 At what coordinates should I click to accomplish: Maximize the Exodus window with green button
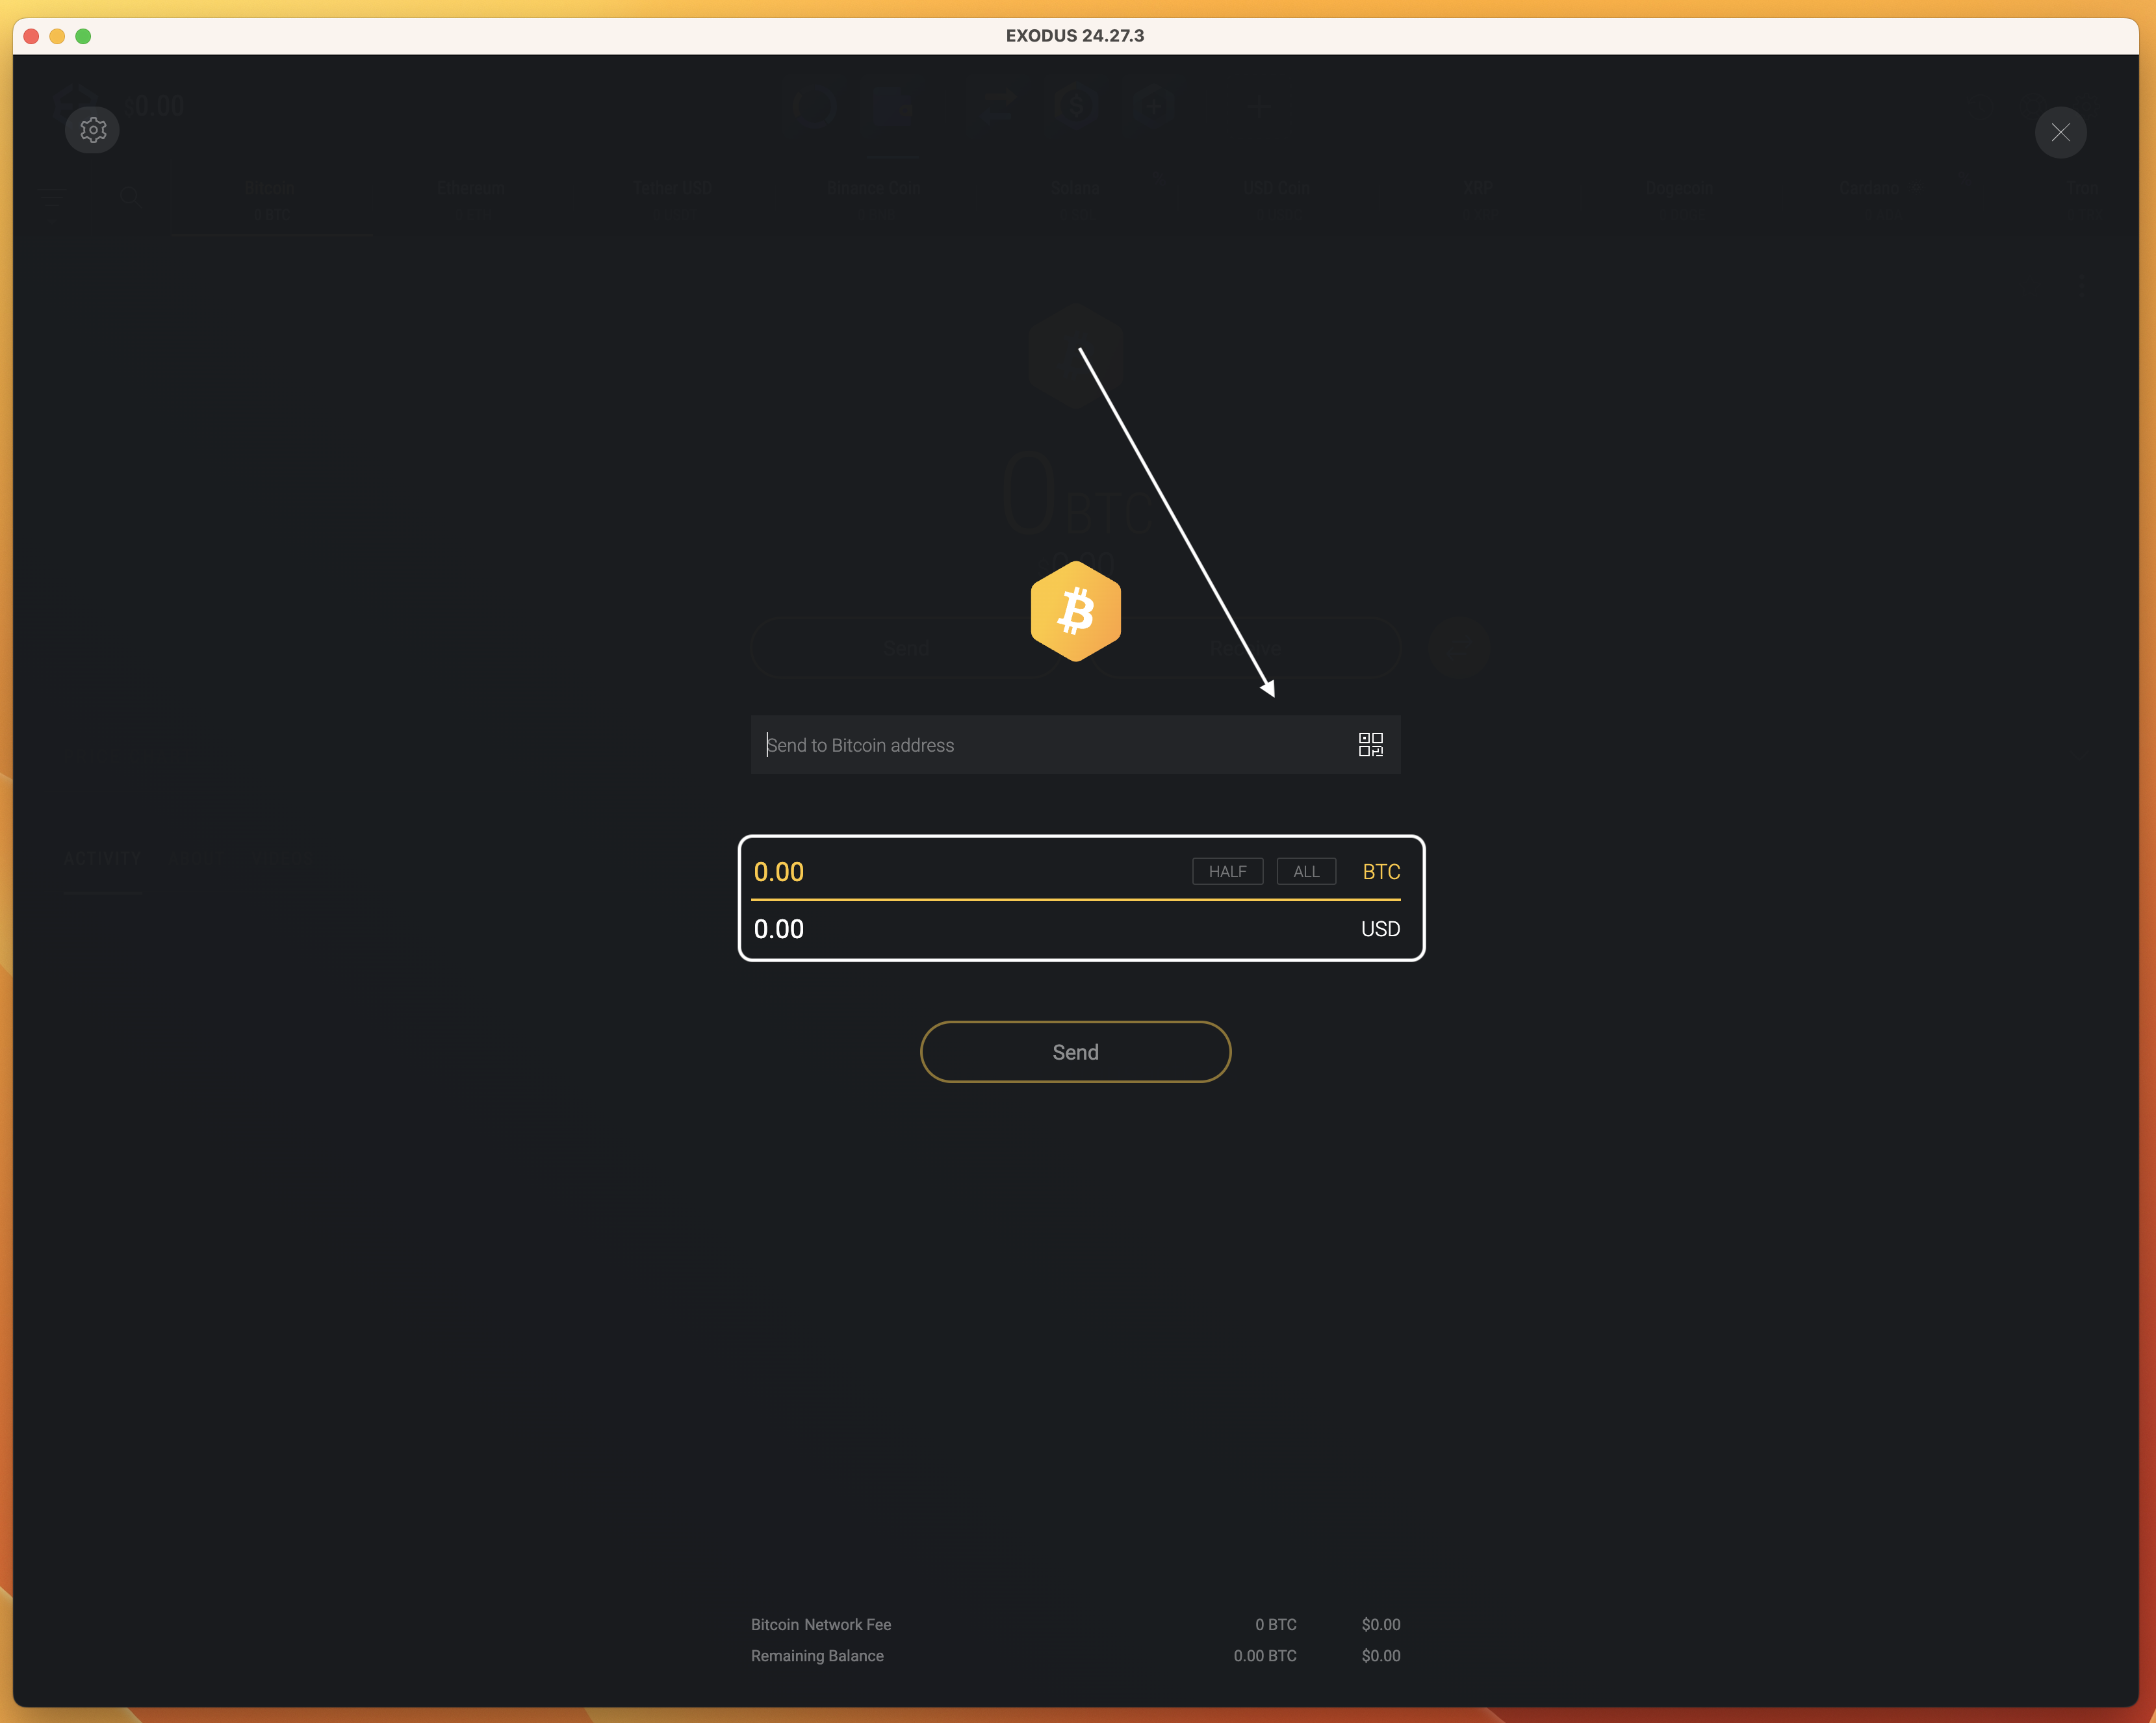(83, 36)
